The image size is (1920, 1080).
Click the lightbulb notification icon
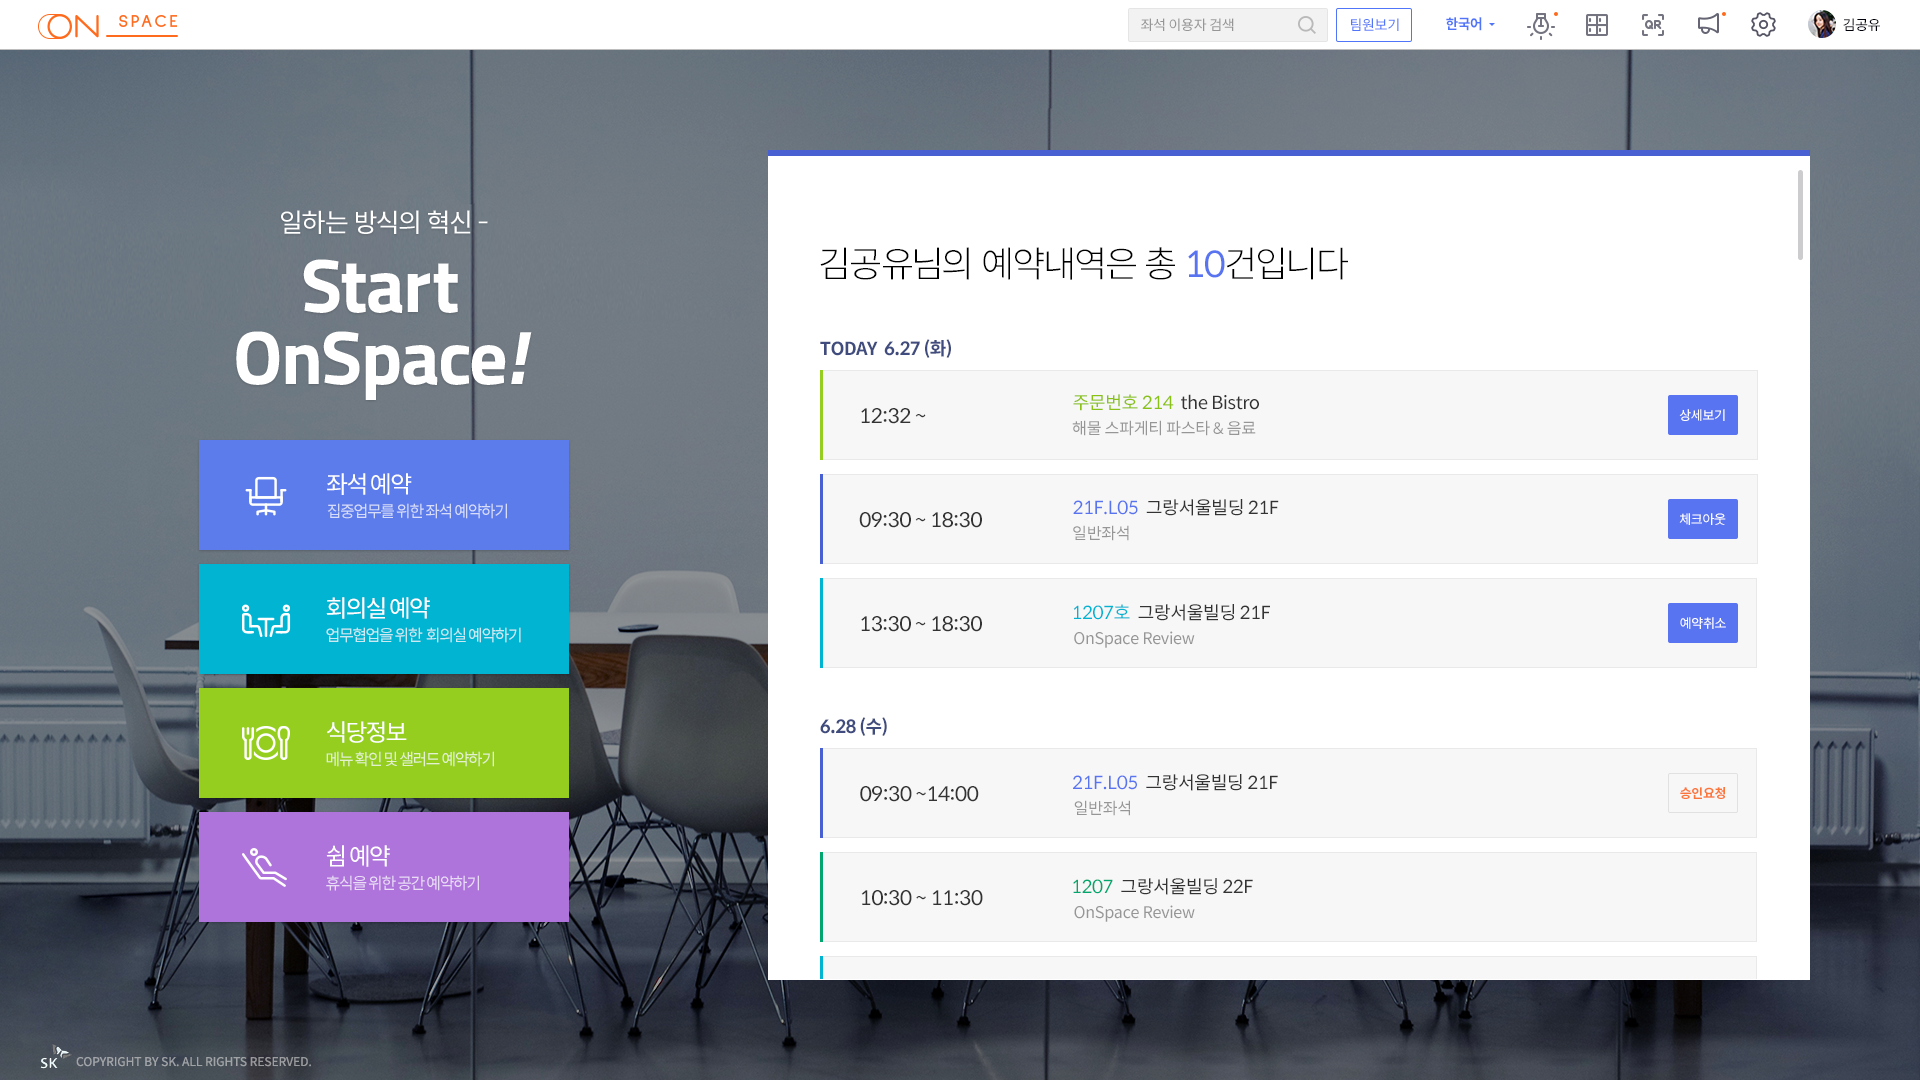click(x=1541, y=25)
